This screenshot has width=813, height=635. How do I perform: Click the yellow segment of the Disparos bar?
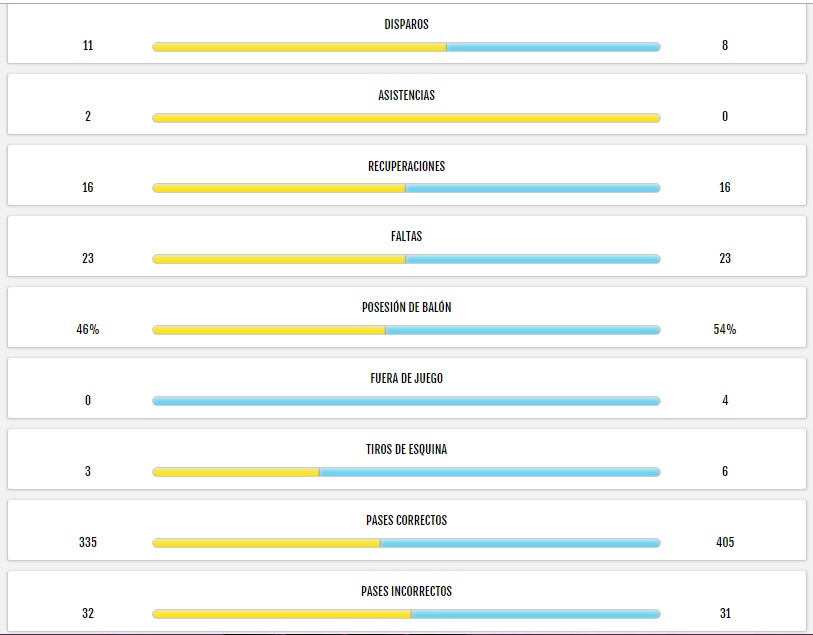click(x=299, y=47)
